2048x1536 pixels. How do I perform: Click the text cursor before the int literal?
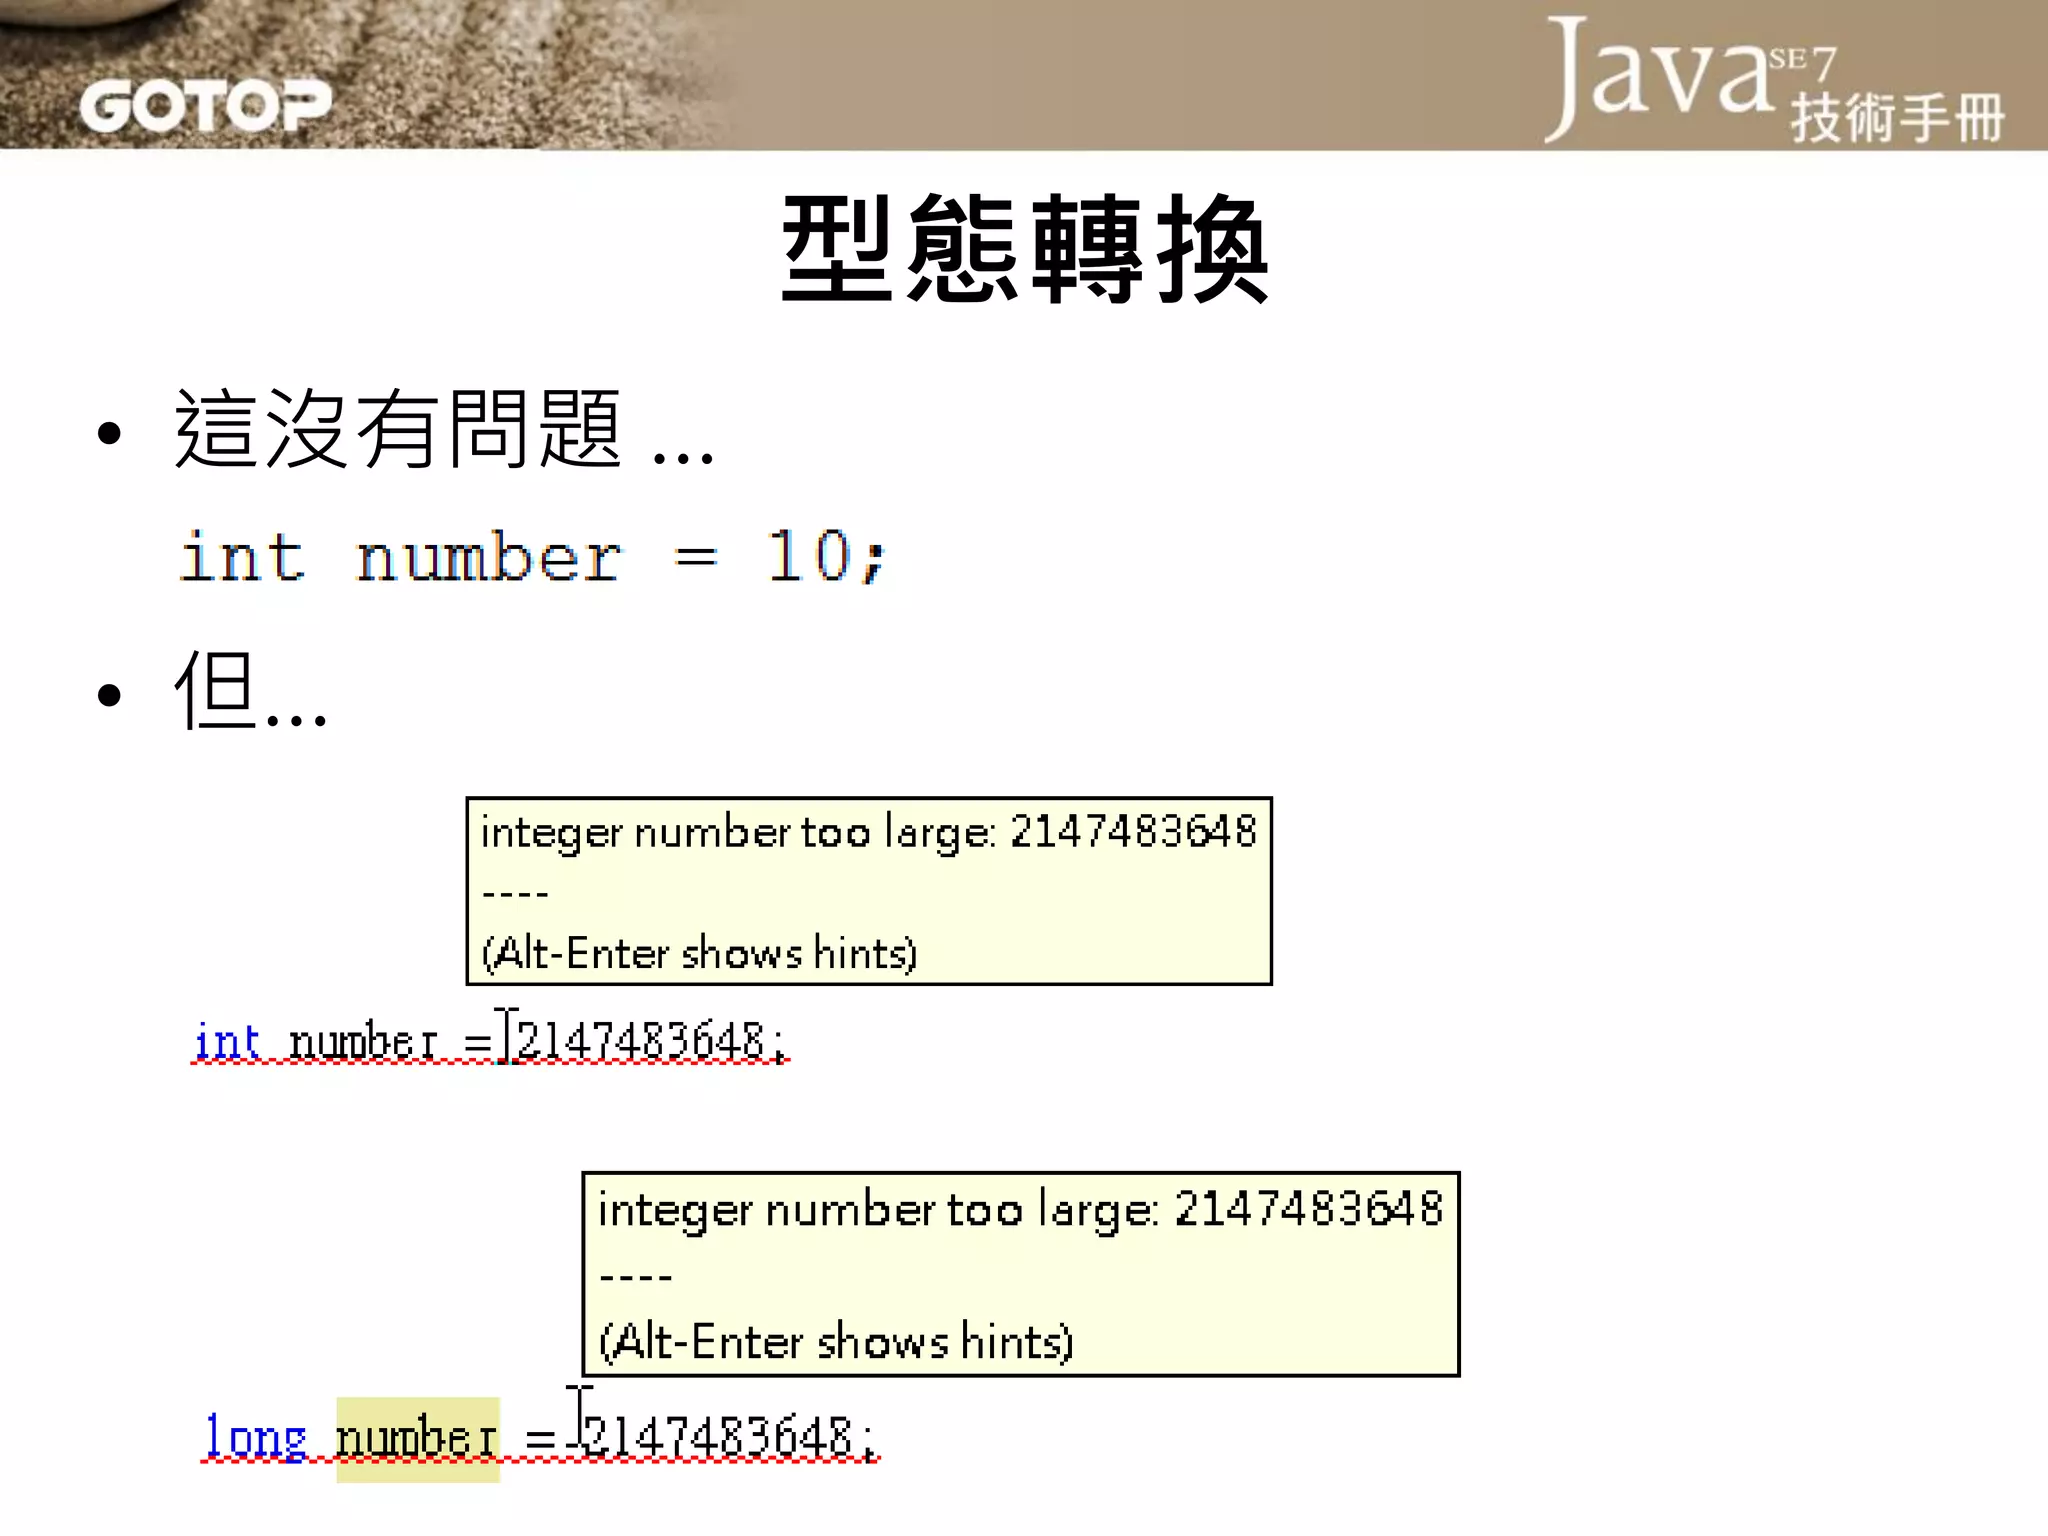click(x=509, y=1036)
